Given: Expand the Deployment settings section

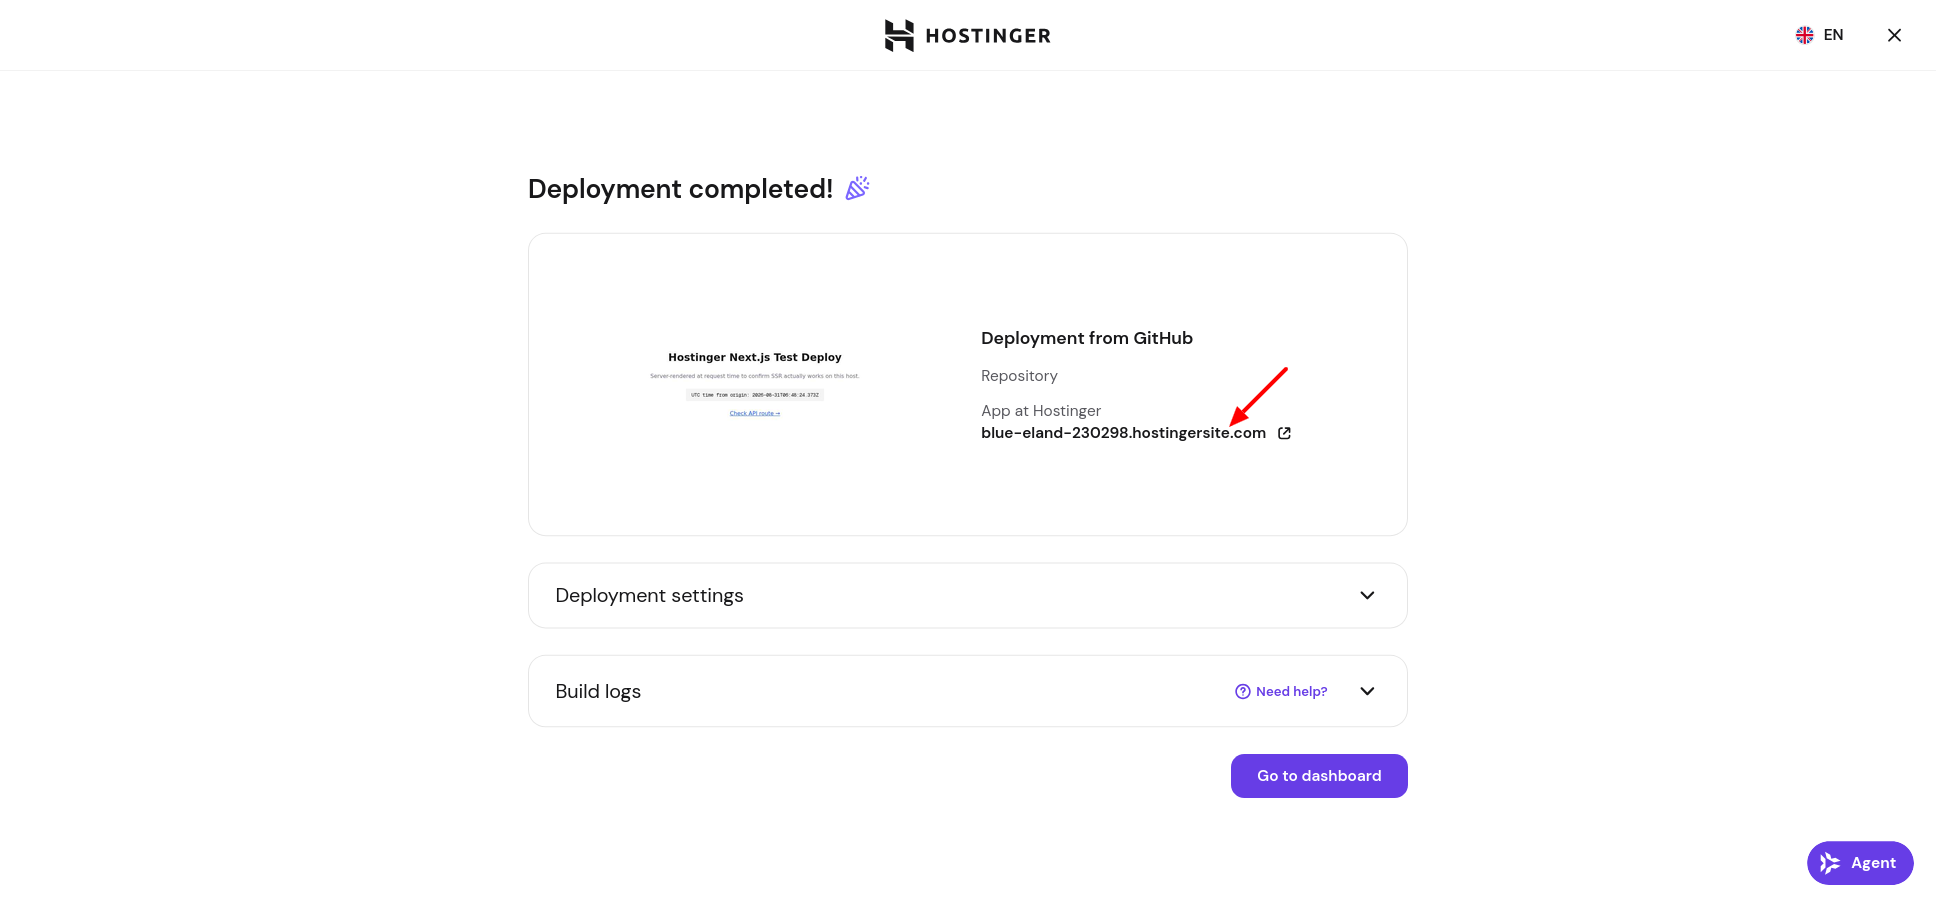Looking at the screenshot, I should 967,595.
